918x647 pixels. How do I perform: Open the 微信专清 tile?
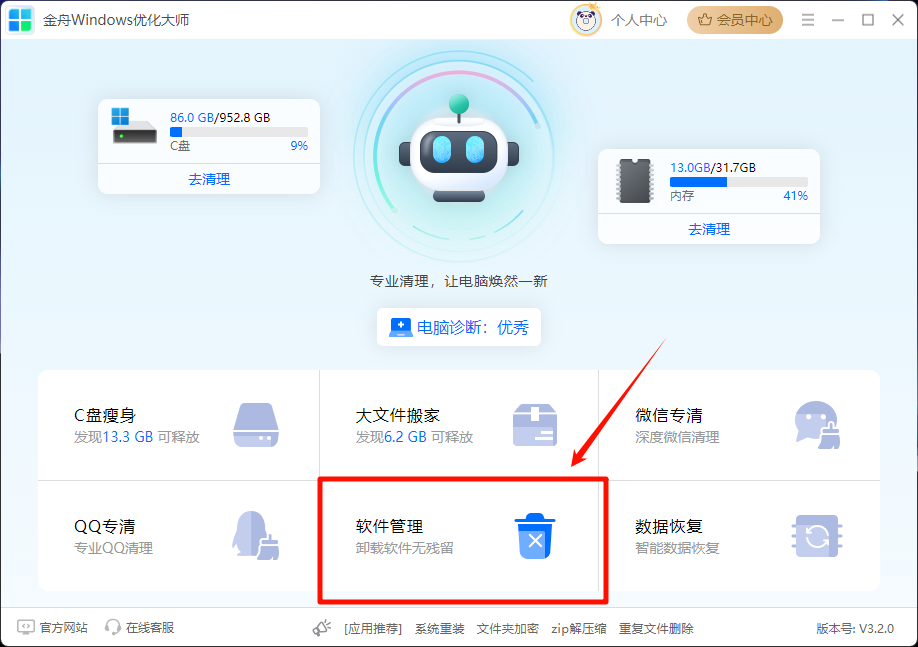(x=739, y=425)
